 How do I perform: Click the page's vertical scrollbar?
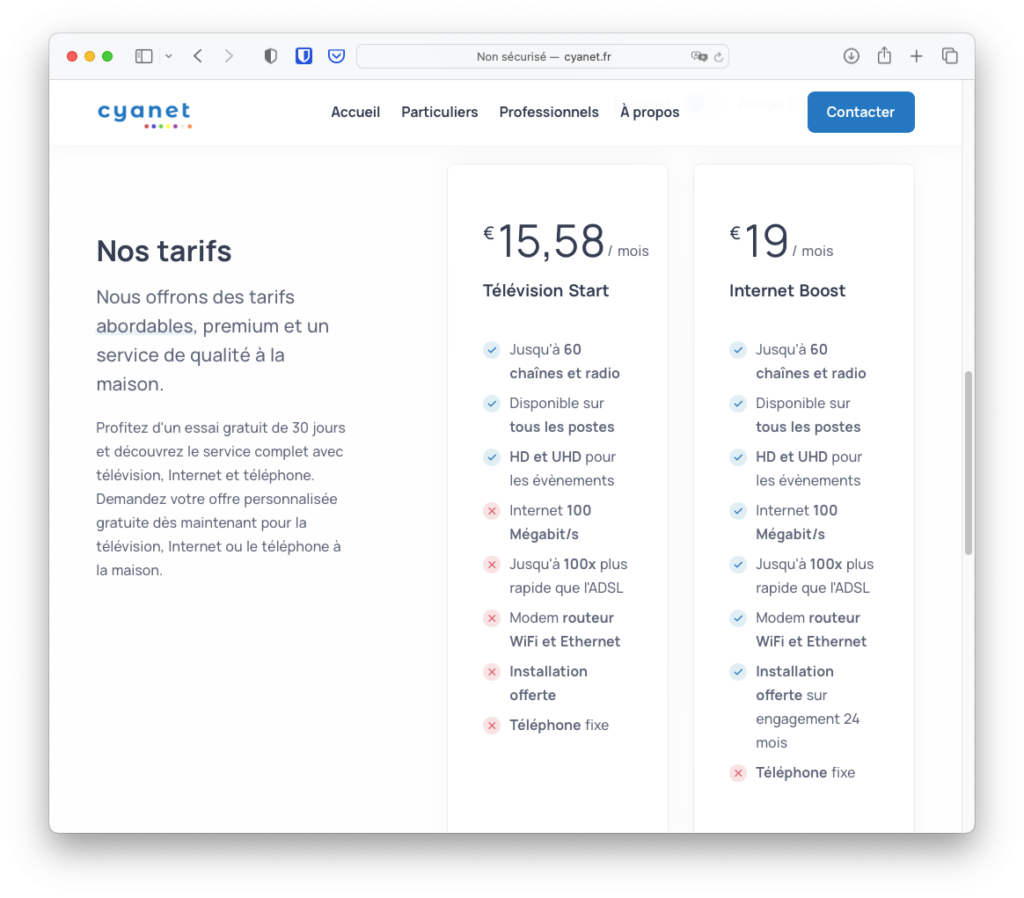[x=967, y=462]
